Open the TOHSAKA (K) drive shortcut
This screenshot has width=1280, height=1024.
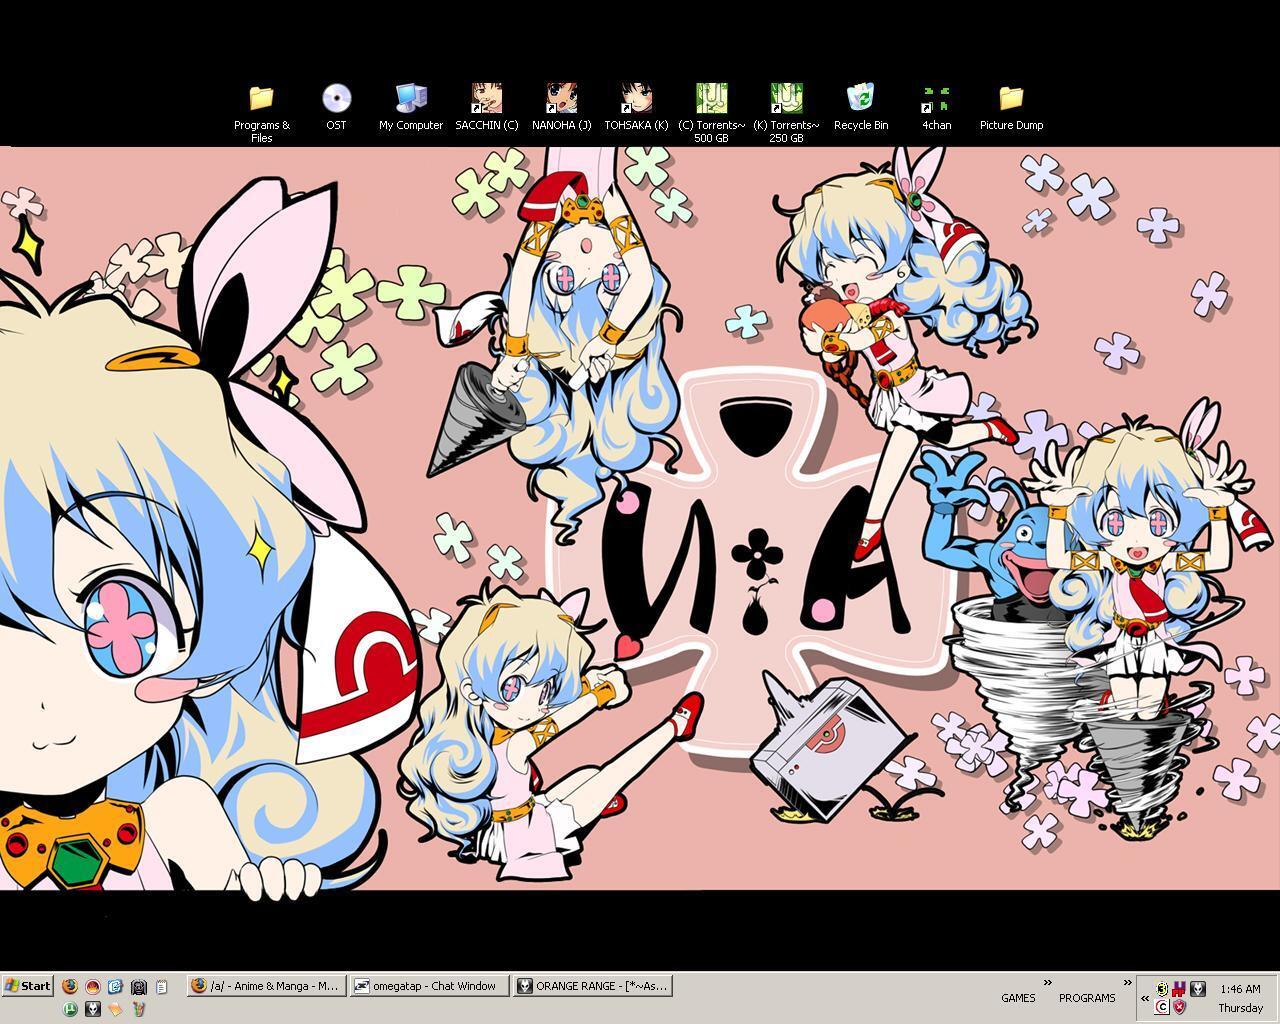[636, 98]
